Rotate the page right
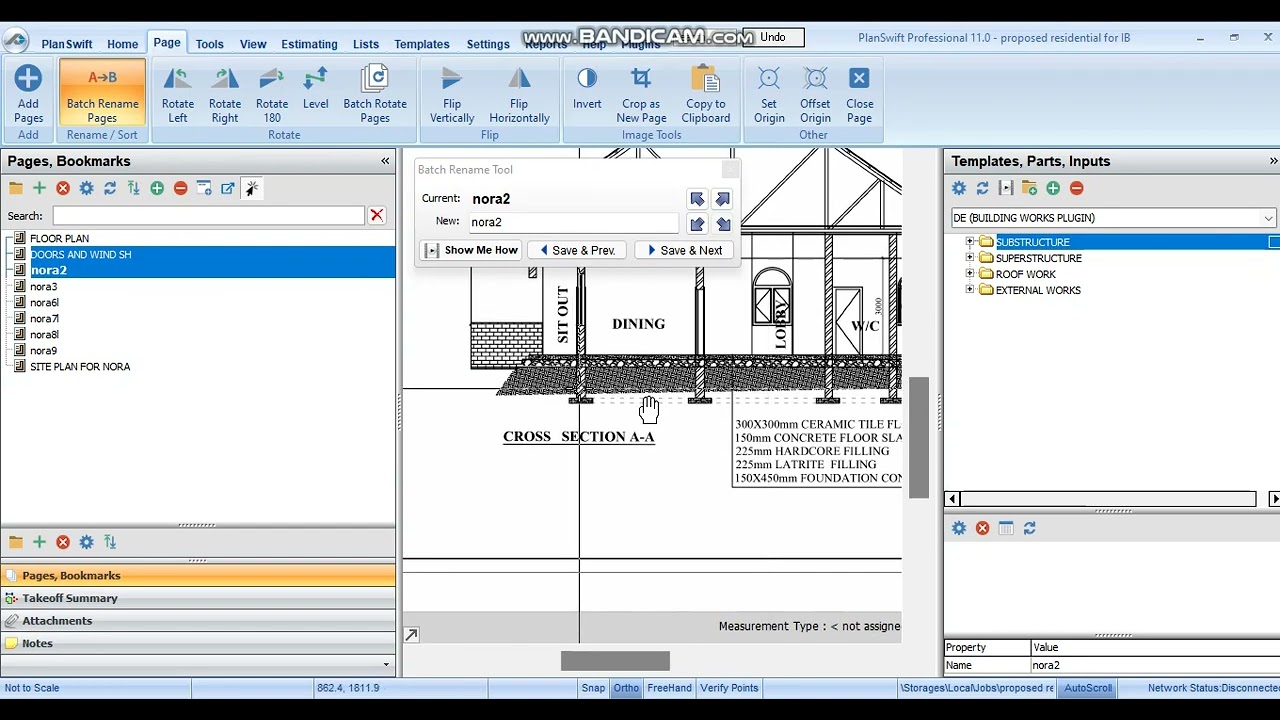 pyautogui.click(x=225, y=94)
